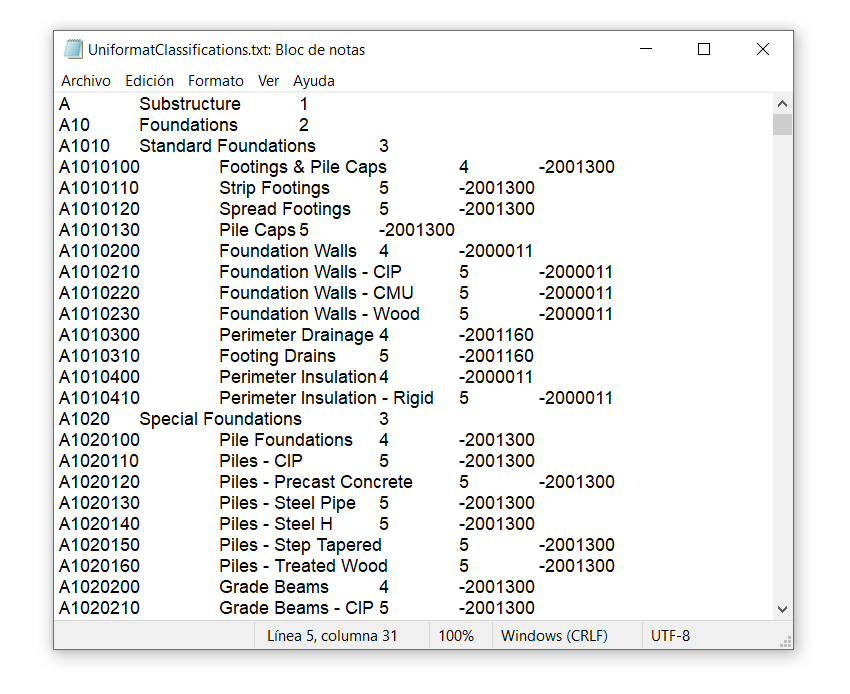Click the scrollbar up arrow
The height and width of the screenshot is (694, 850).
[782, 104]
